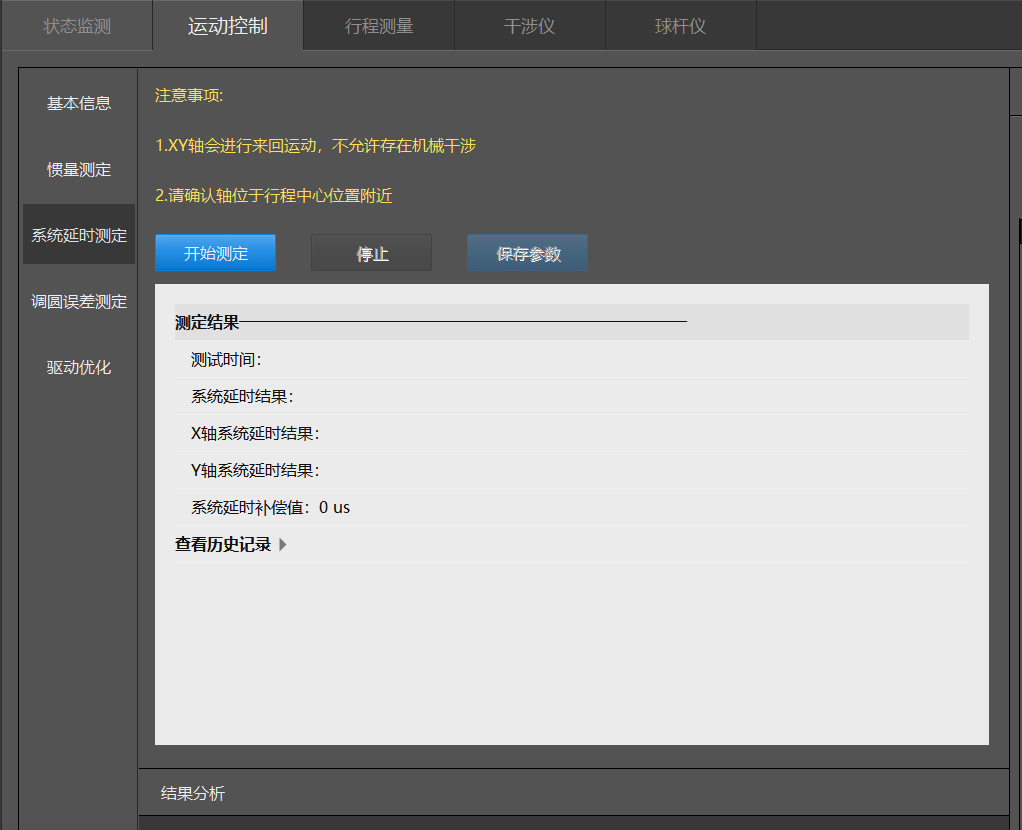
Task: Click the X轴系统延时结果 row
Action: coord(572,434)
